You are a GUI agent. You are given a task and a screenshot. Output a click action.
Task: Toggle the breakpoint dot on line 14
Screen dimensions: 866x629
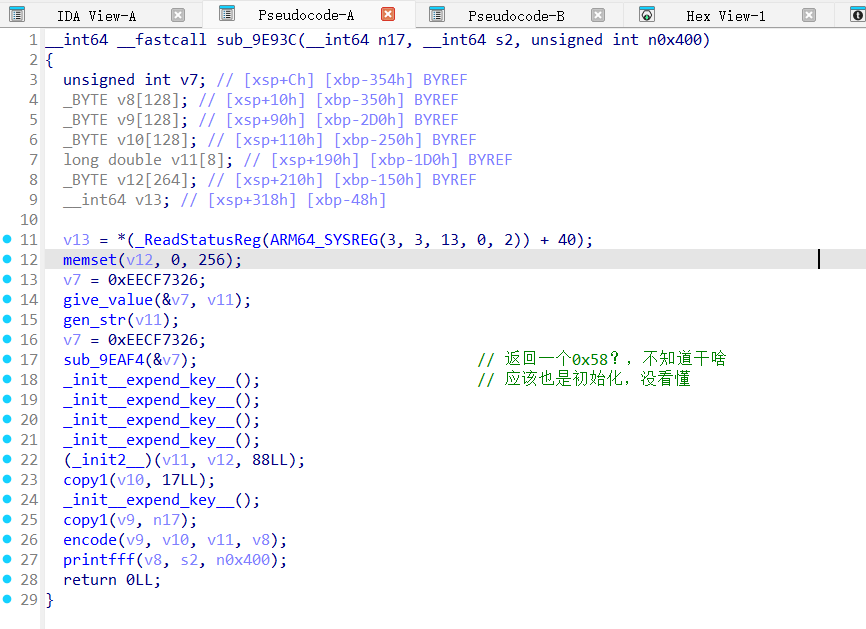pyautogui.click(x=7, y=299)
